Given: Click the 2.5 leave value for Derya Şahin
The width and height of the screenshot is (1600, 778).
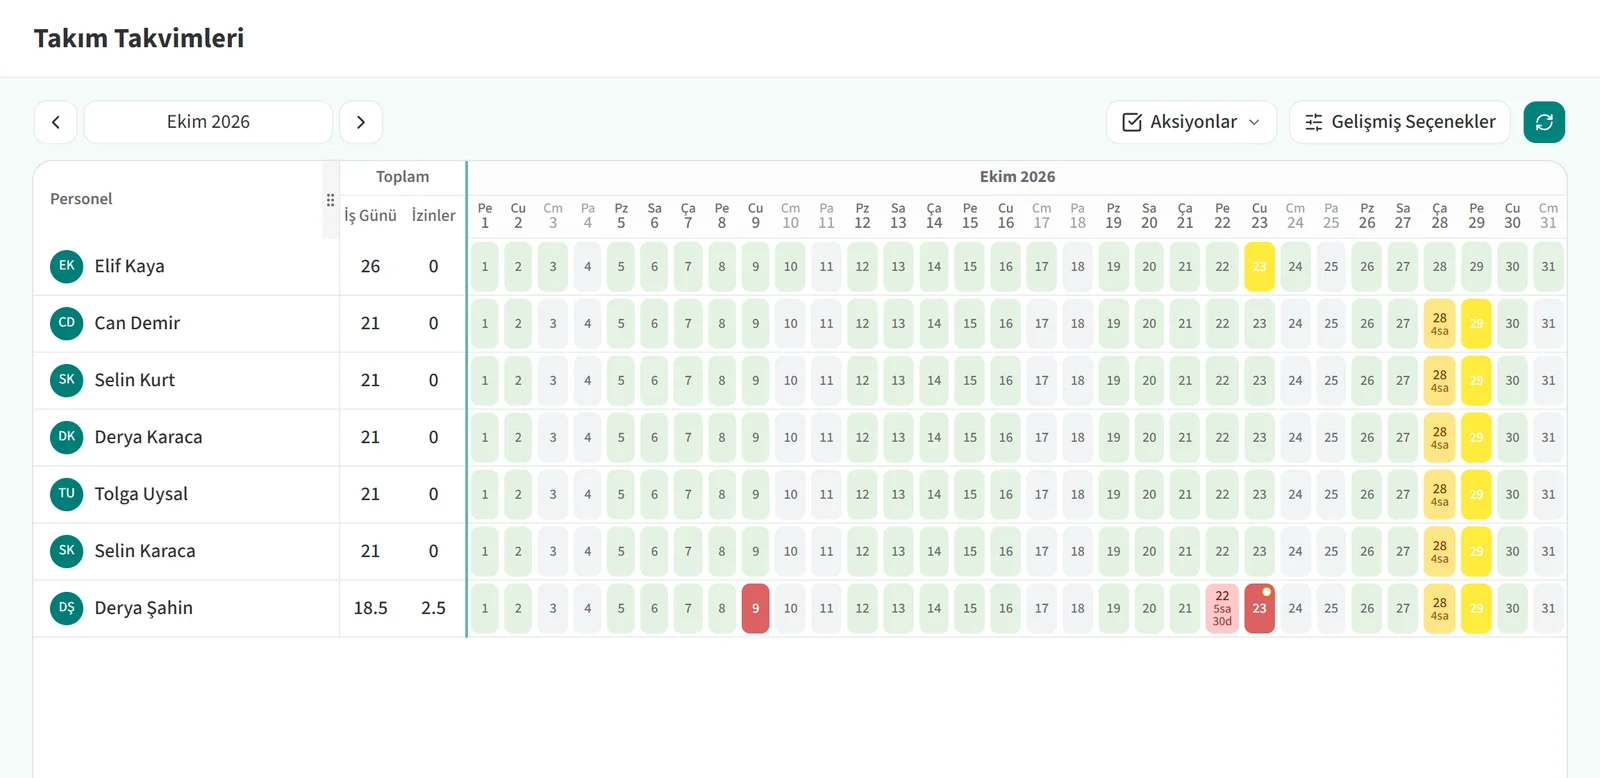Looking at the screenshot, I should [x=433, y=608].
